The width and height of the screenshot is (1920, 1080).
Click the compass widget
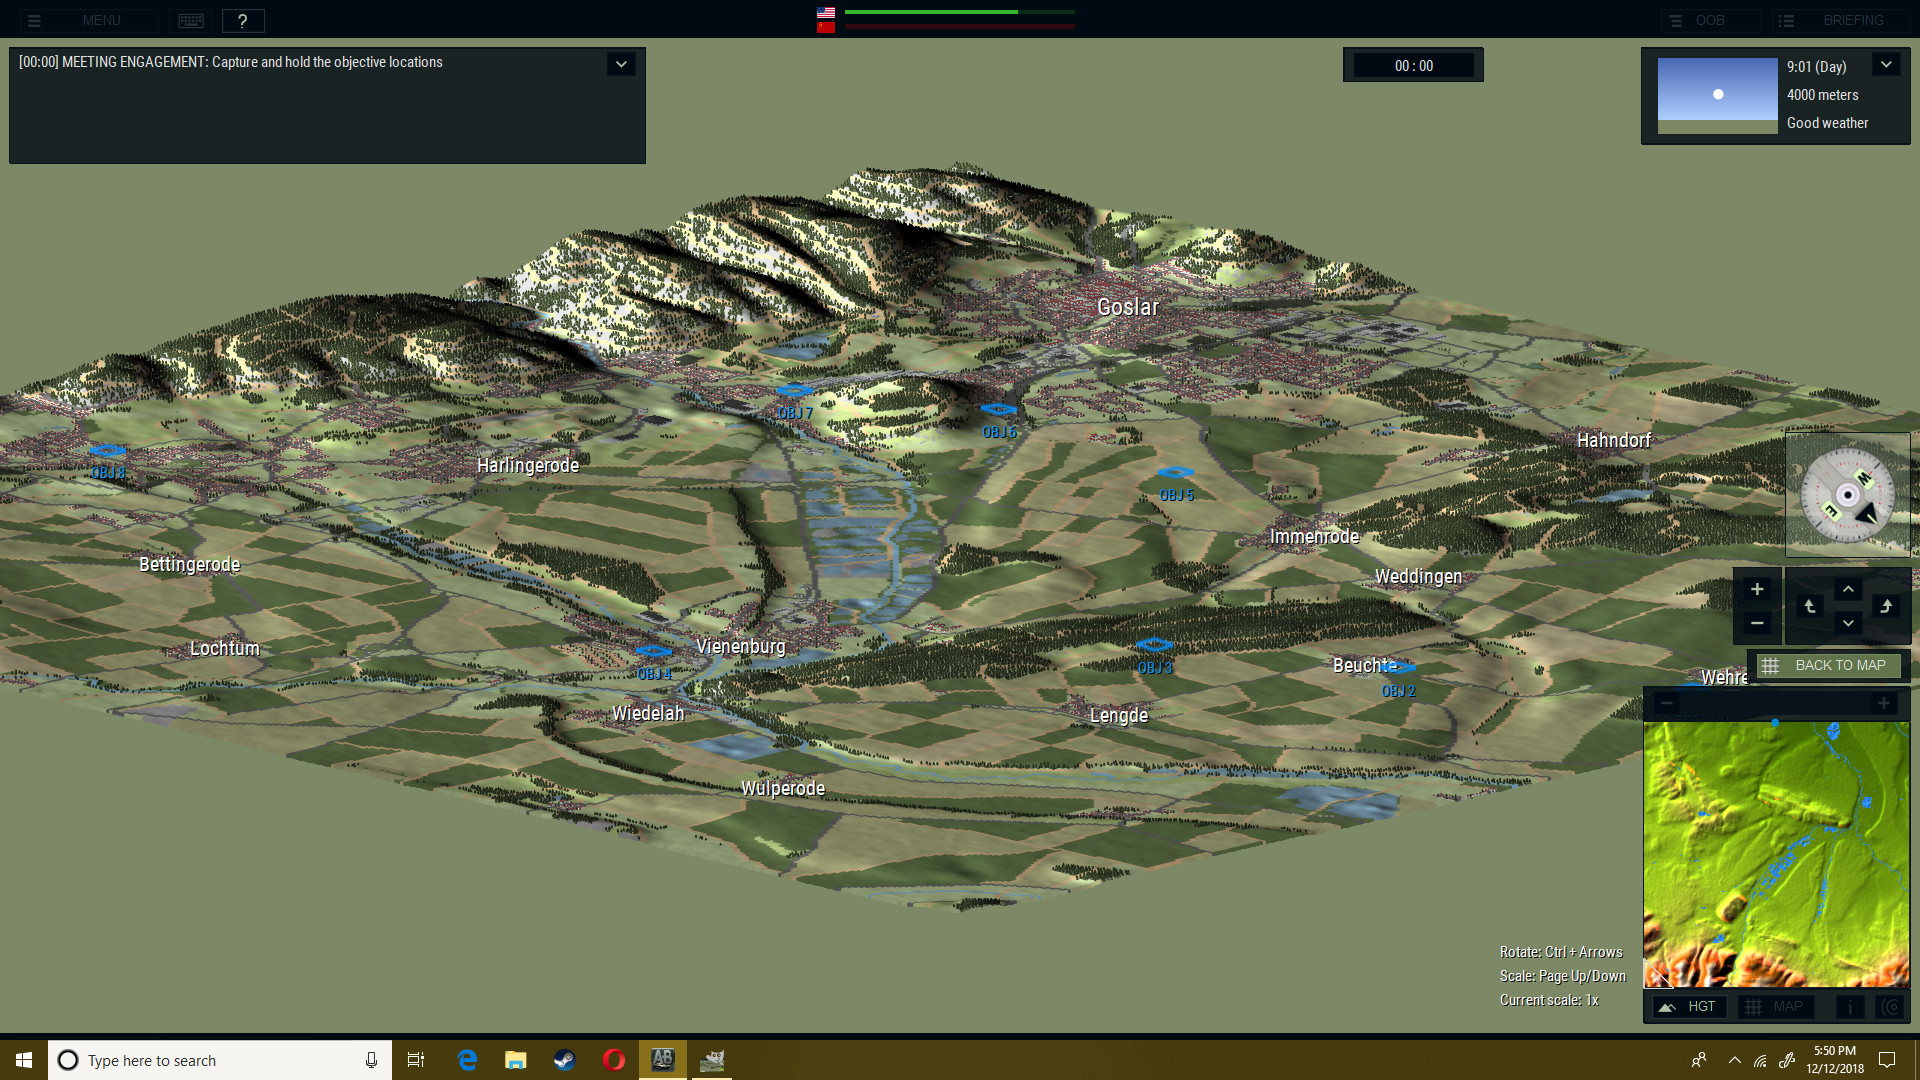(x=1847, y=495)
